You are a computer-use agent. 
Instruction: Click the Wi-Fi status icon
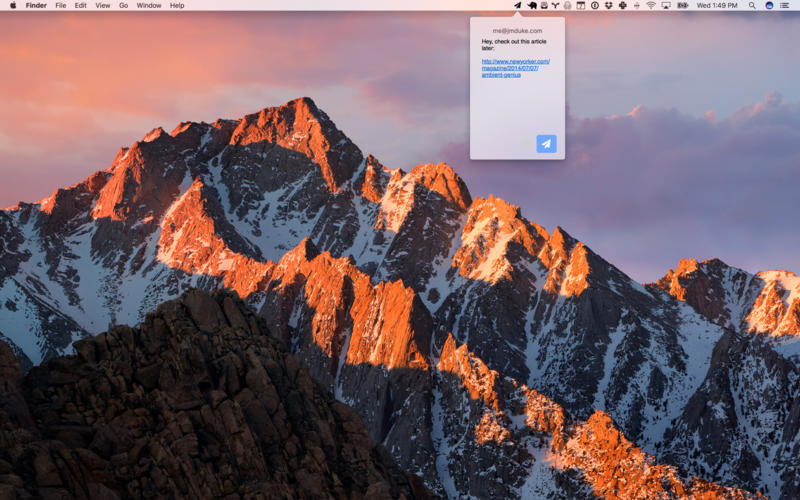tap(651, 5)
